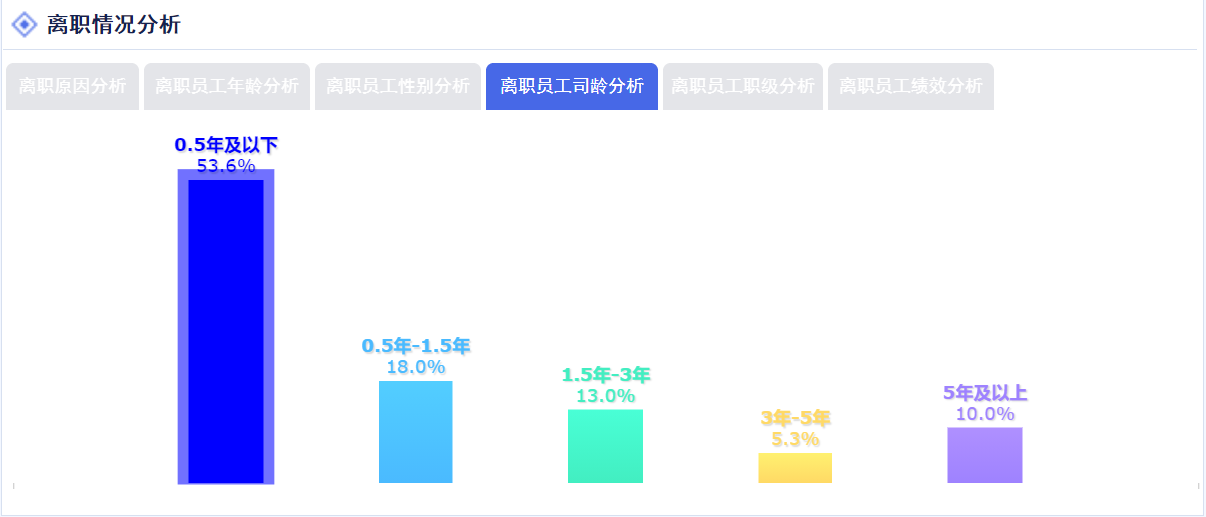This screenshot has height=517, width=1206.
Task: Select the light blue 0.5年-1.5年 bar
Action: coord(415,432)
